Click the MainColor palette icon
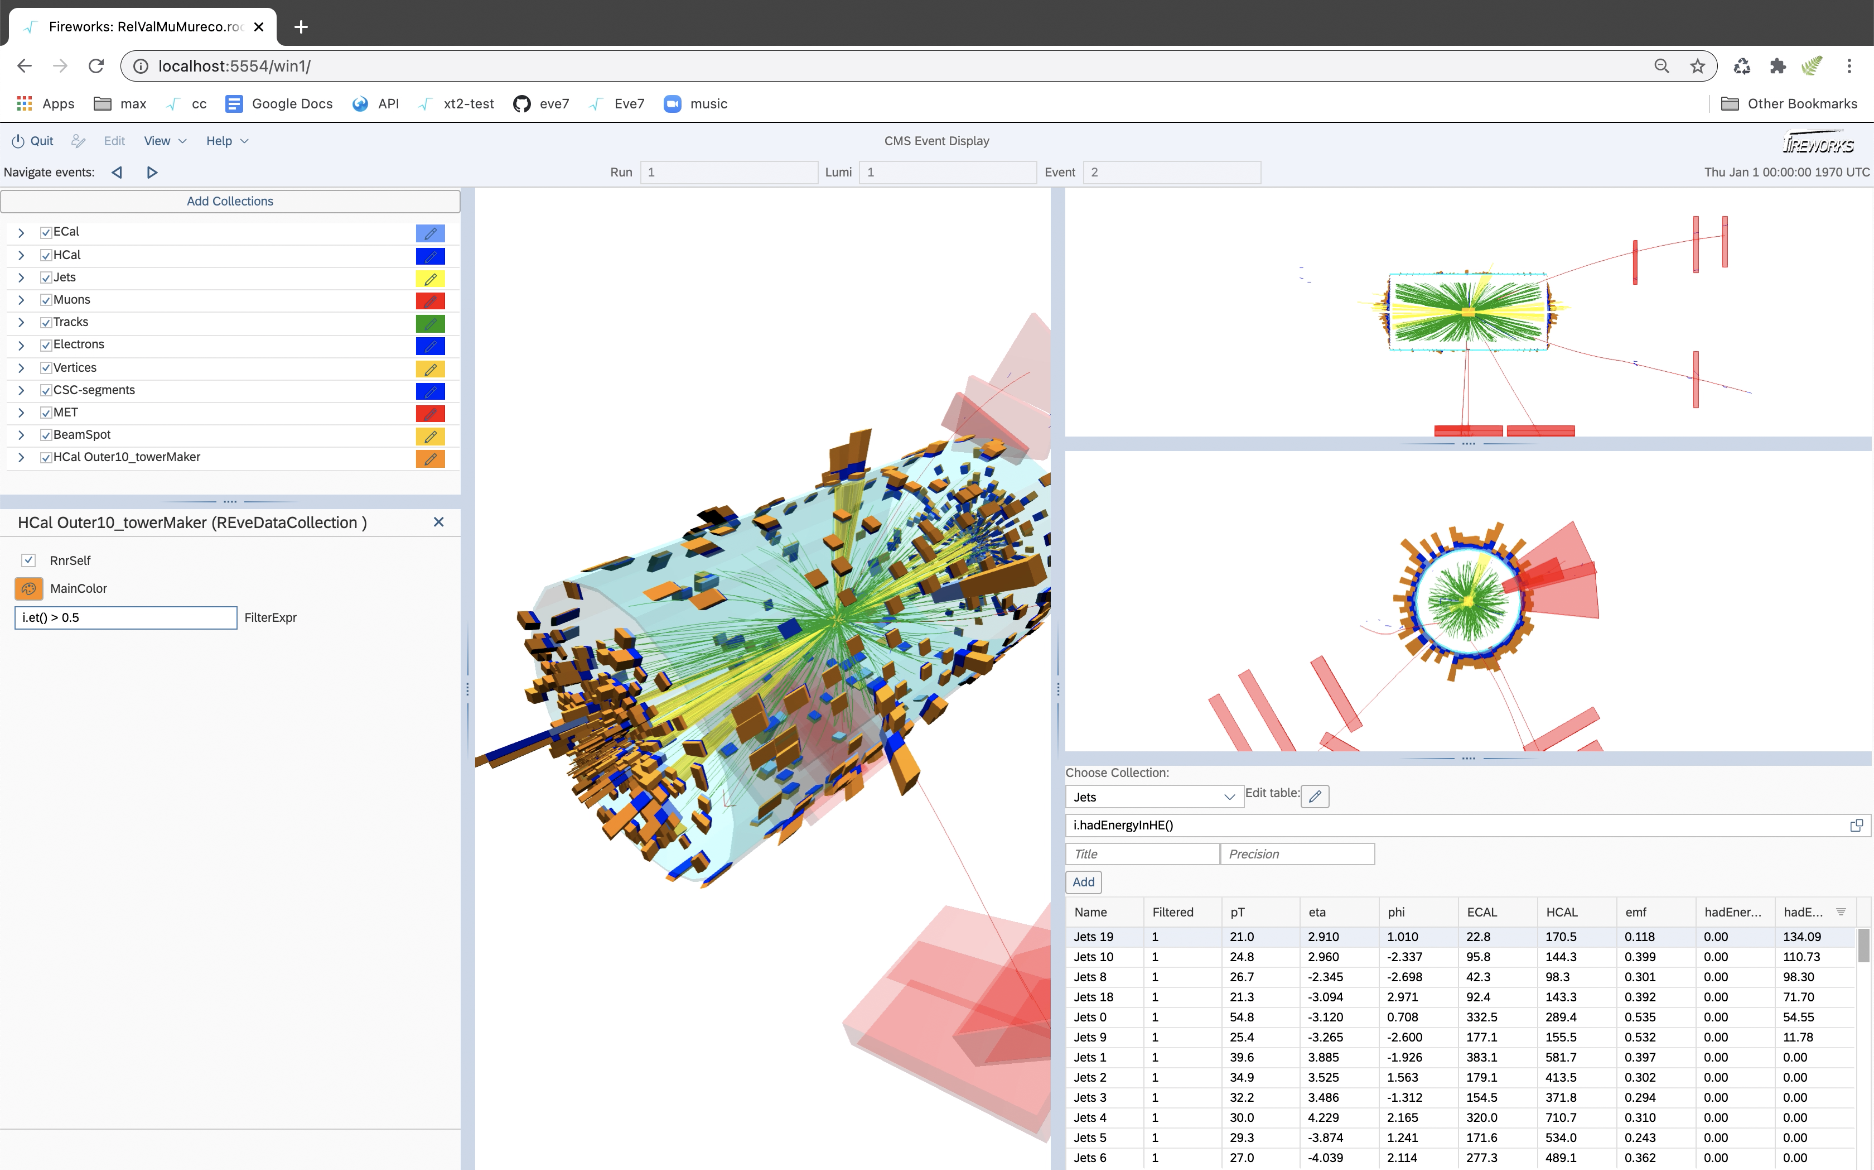 29,589
